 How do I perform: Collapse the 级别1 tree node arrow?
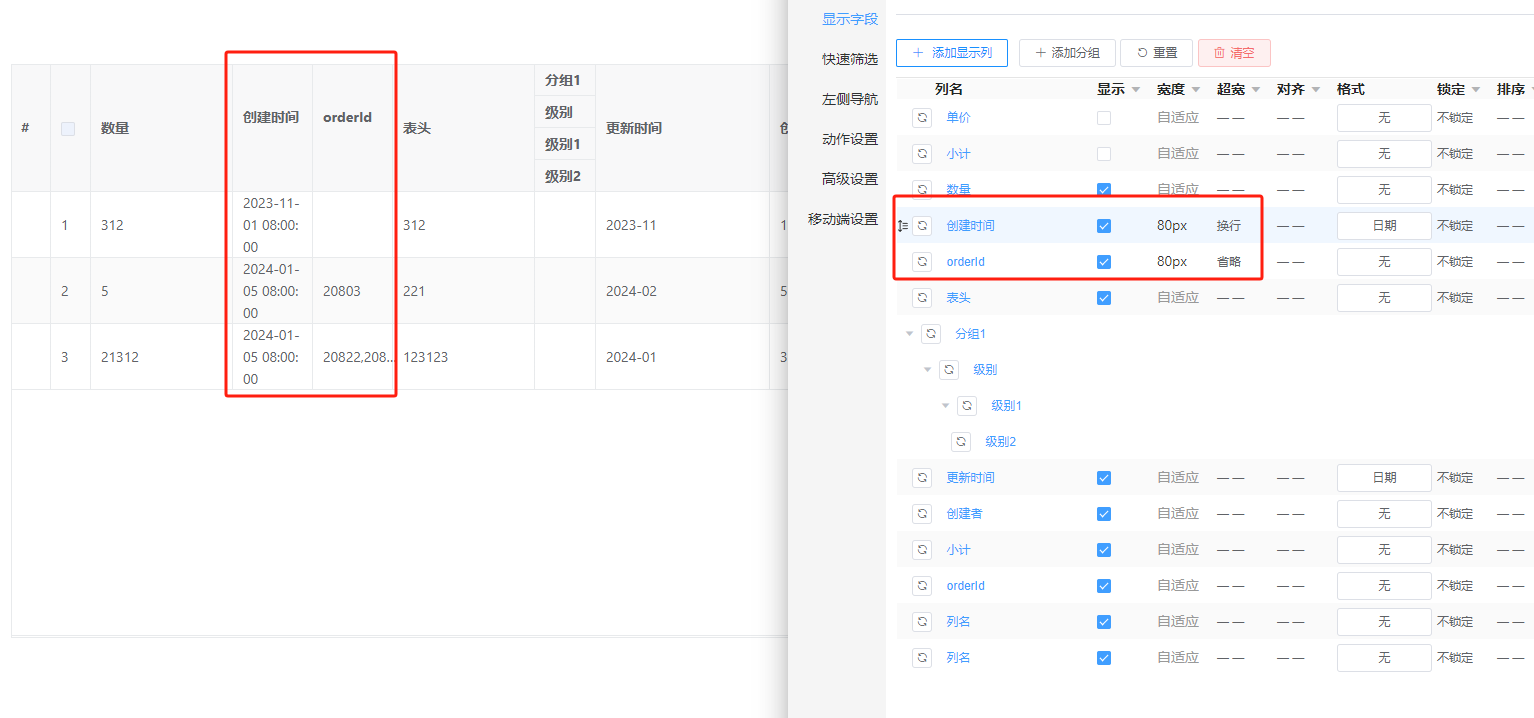pyautogui.click(x=945, y=406)
